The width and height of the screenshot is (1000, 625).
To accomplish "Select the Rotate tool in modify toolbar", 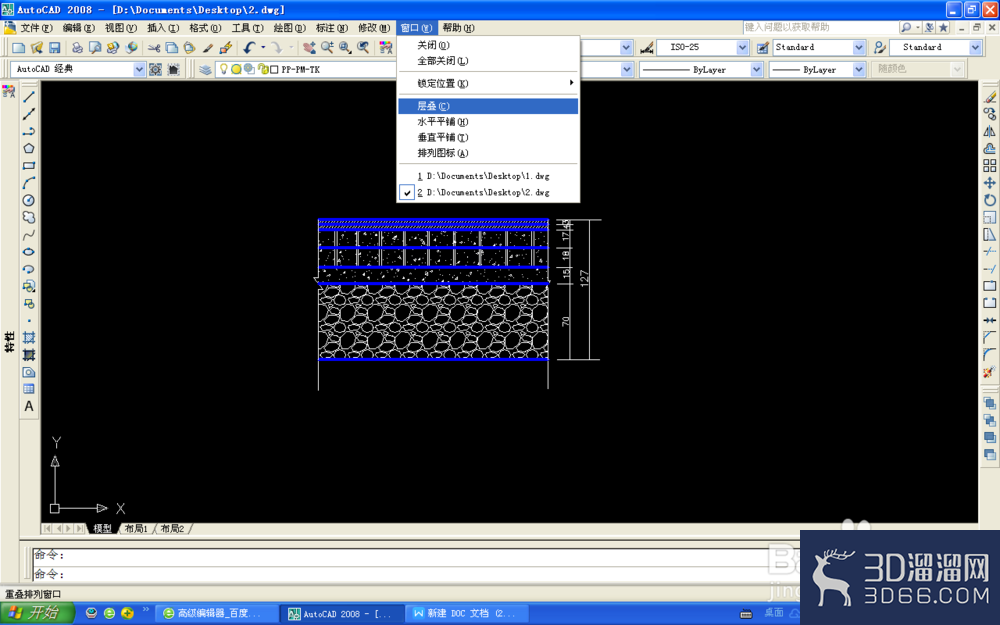I will coord(989,200).
